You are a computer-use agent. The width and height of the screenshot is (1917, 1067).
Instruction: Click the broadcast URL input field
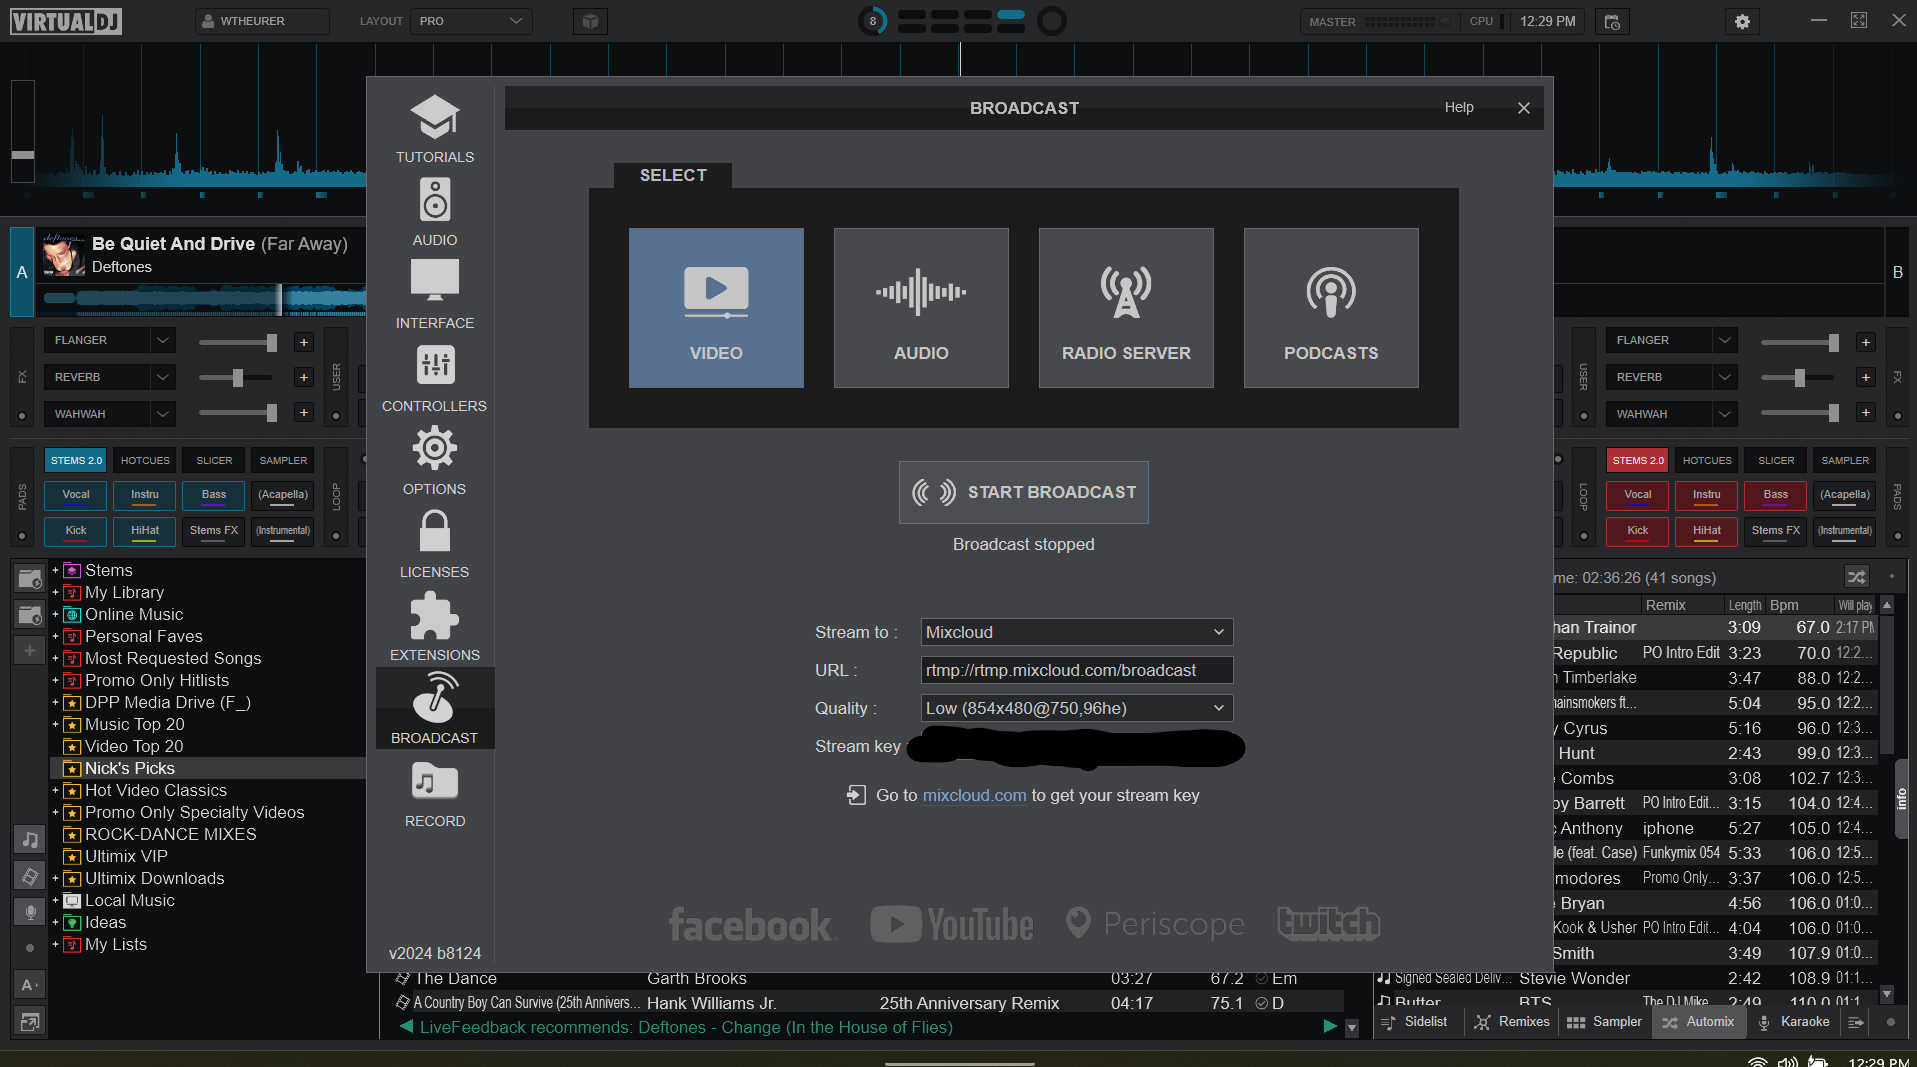click(1076, 670)
